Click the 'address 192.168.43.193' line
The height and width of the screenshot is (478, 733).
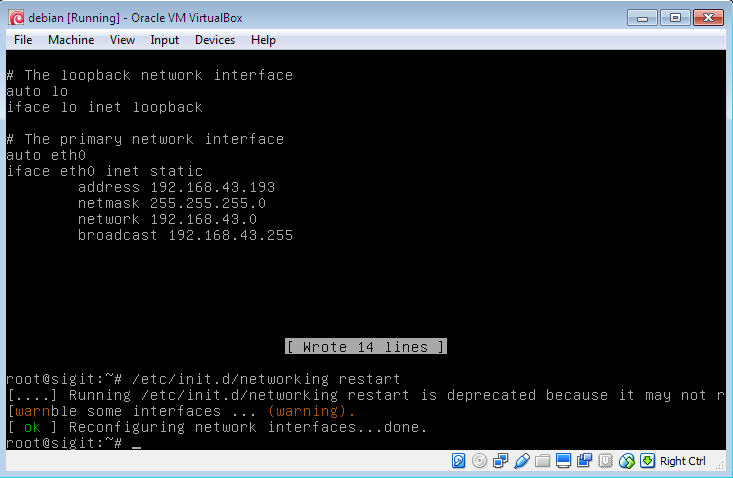pyautogui.click(x=176, y=187)
